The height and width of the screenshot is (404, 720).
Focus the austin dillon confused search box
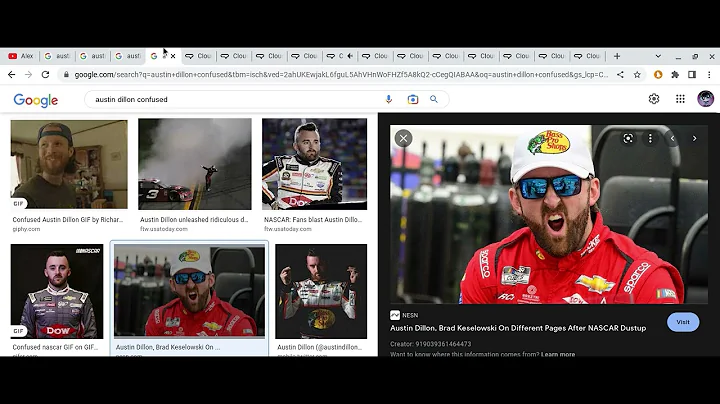pos(234,99)
